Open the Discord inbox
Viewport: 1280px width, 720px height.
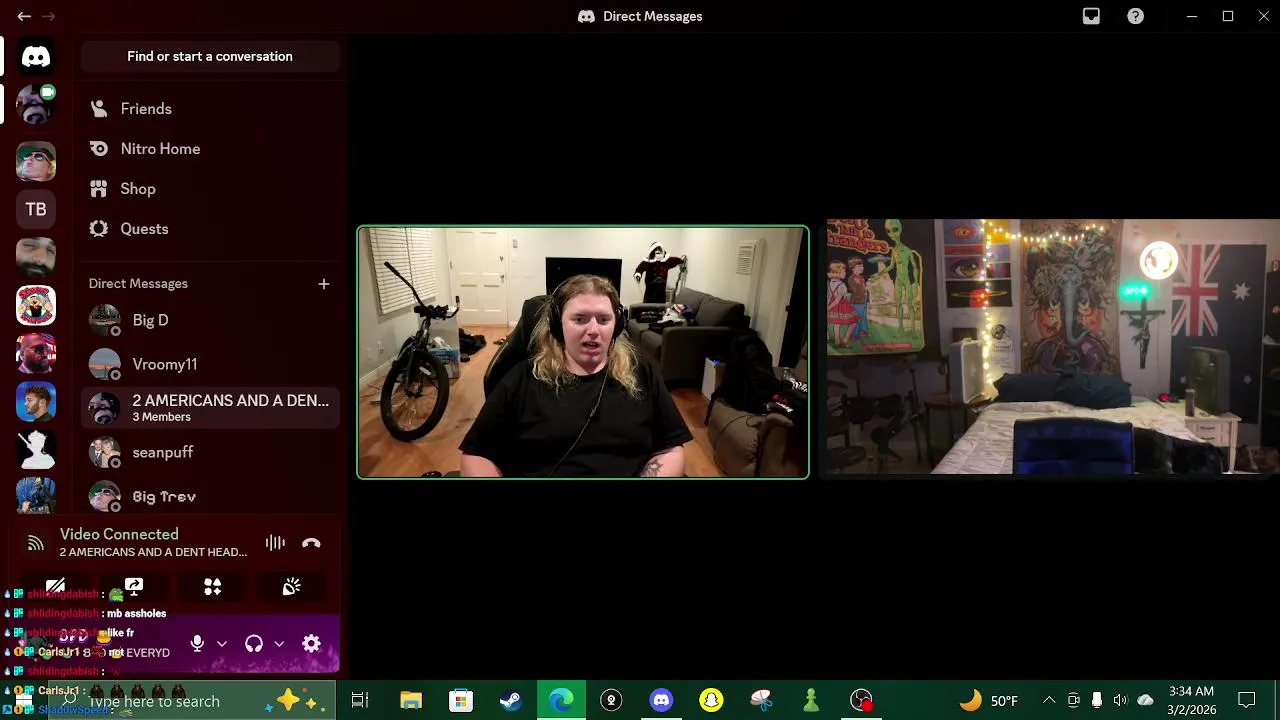(1091, 16)
